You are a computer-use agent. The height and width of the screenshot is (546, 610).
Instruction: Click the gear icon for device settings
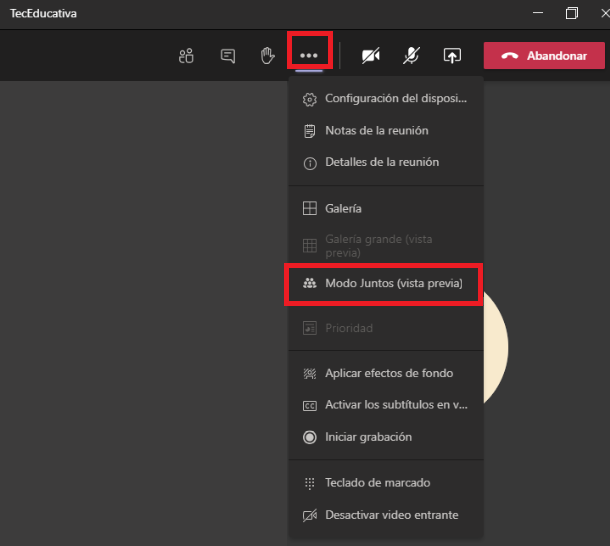pyautogui.click(x=309, y=99)
